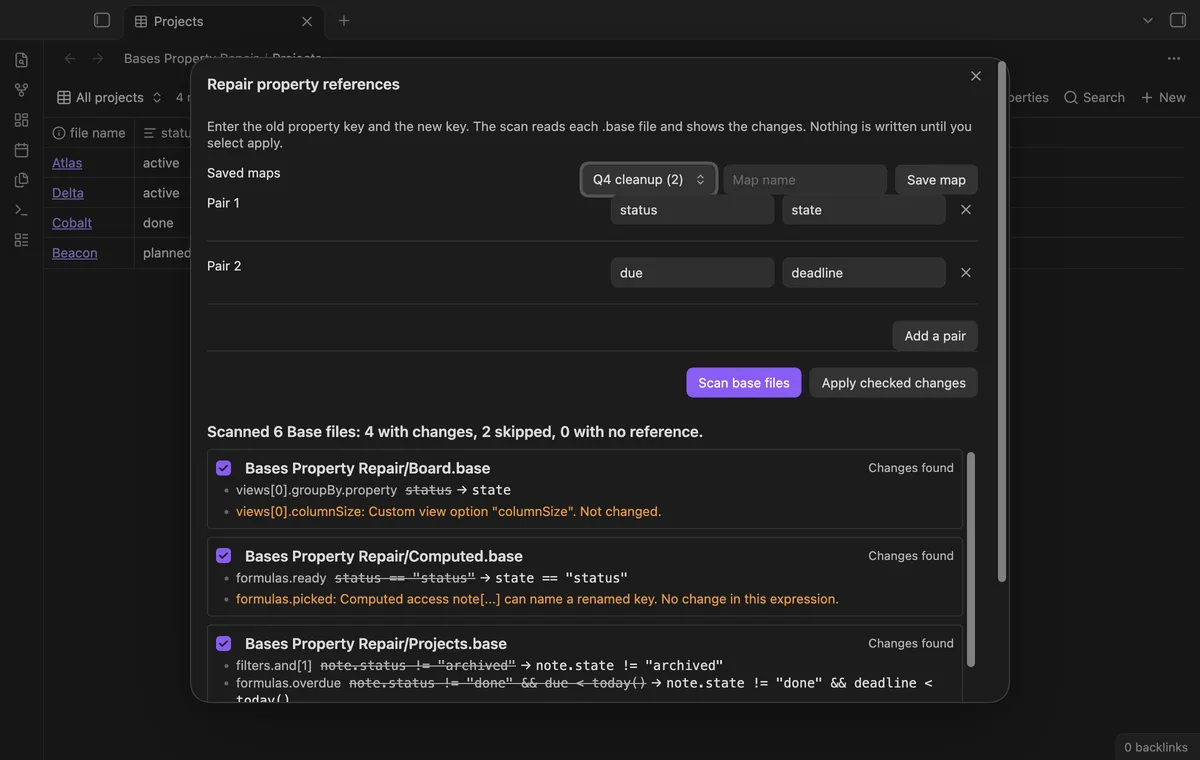1200x760 pixels.
Task: Open the three-dot more options menu
Action: tap(1174, 58)
